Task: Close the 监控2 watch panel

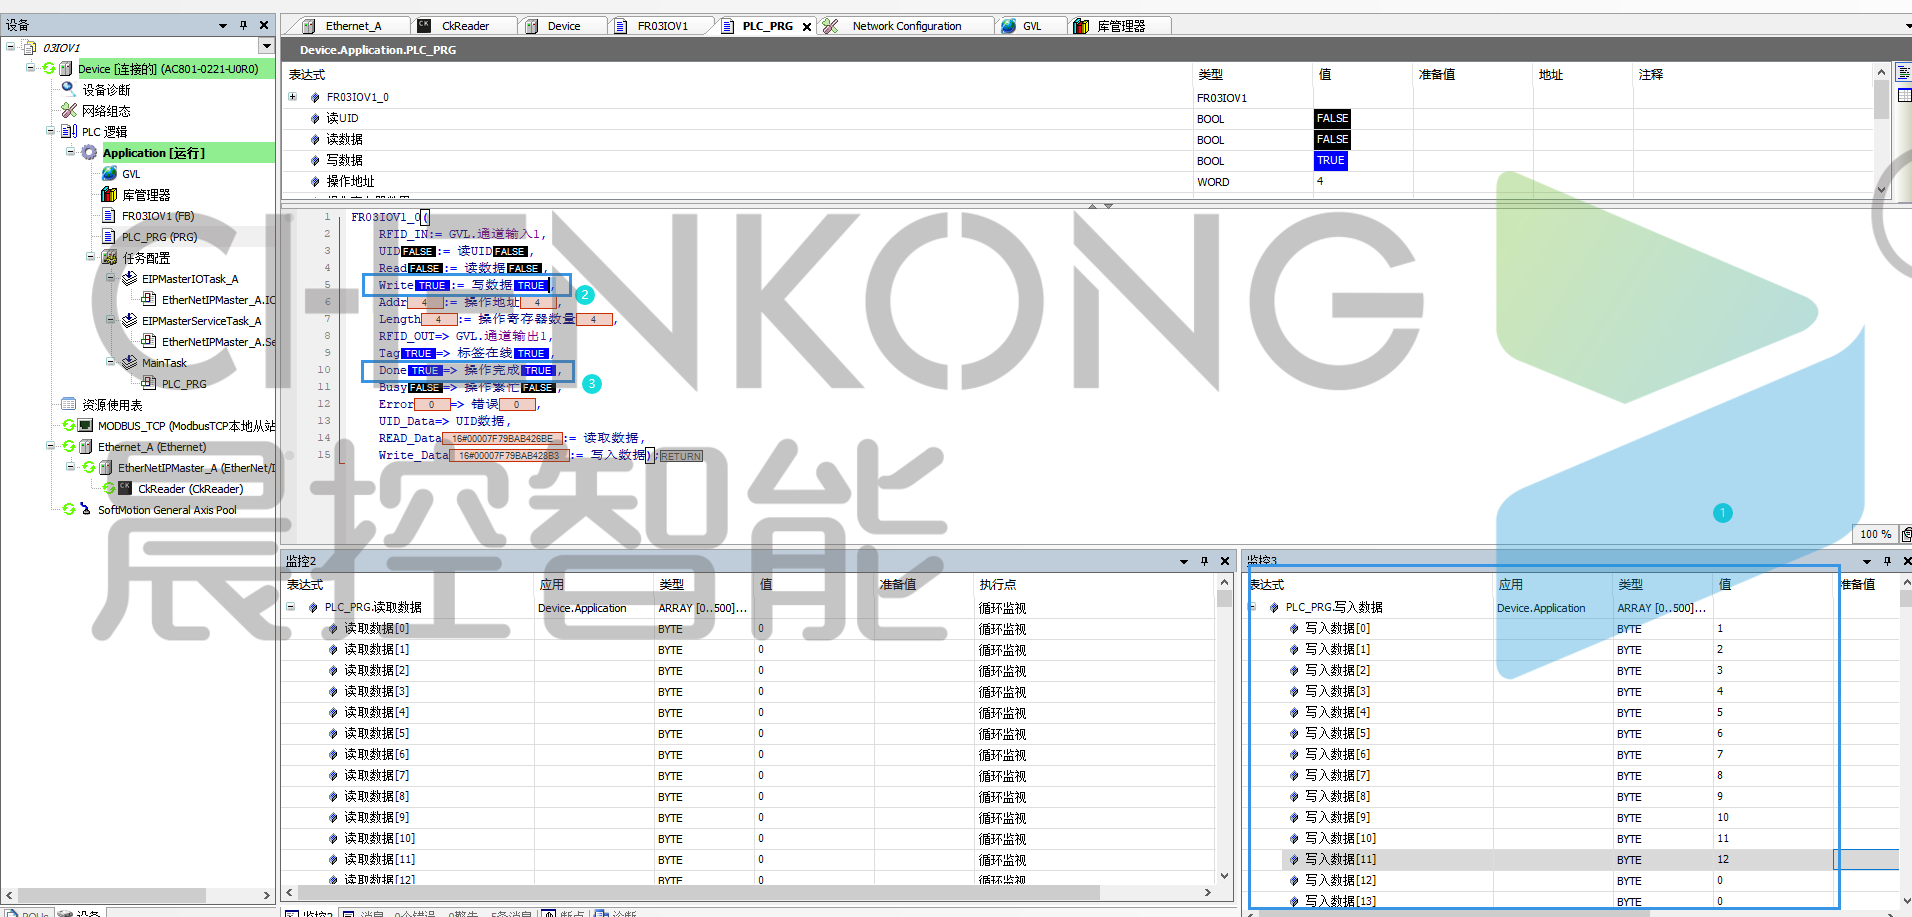Action: click(1225, 561)
